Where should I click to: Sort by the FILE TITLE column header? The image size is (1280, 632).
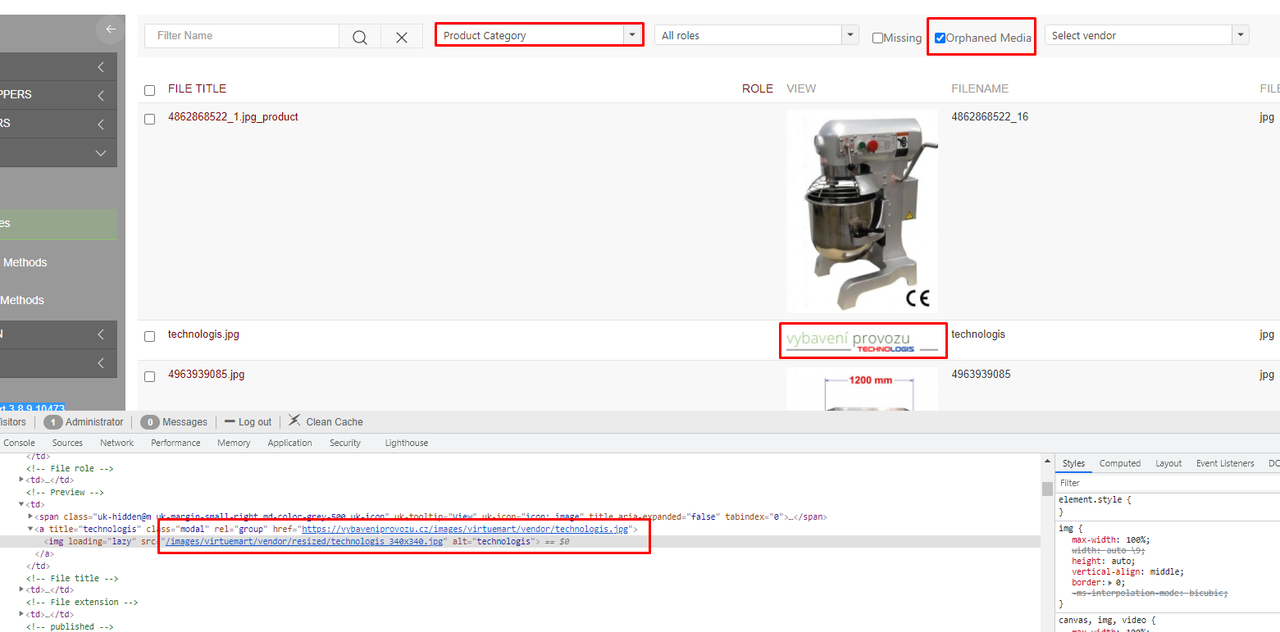point(197,89)
